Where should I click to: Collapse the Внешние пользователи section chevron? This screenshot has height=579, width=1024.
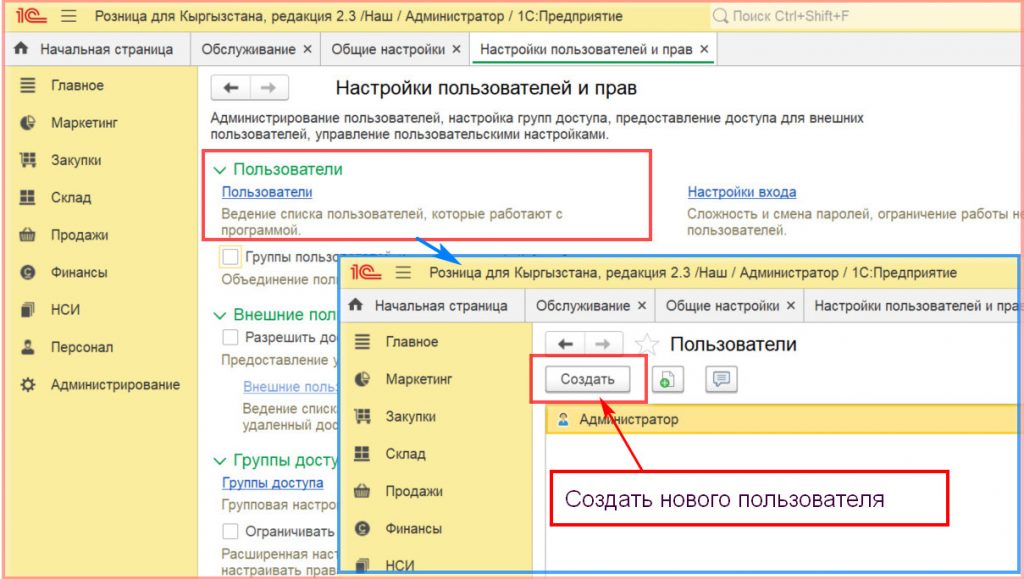tap(219, 315)
